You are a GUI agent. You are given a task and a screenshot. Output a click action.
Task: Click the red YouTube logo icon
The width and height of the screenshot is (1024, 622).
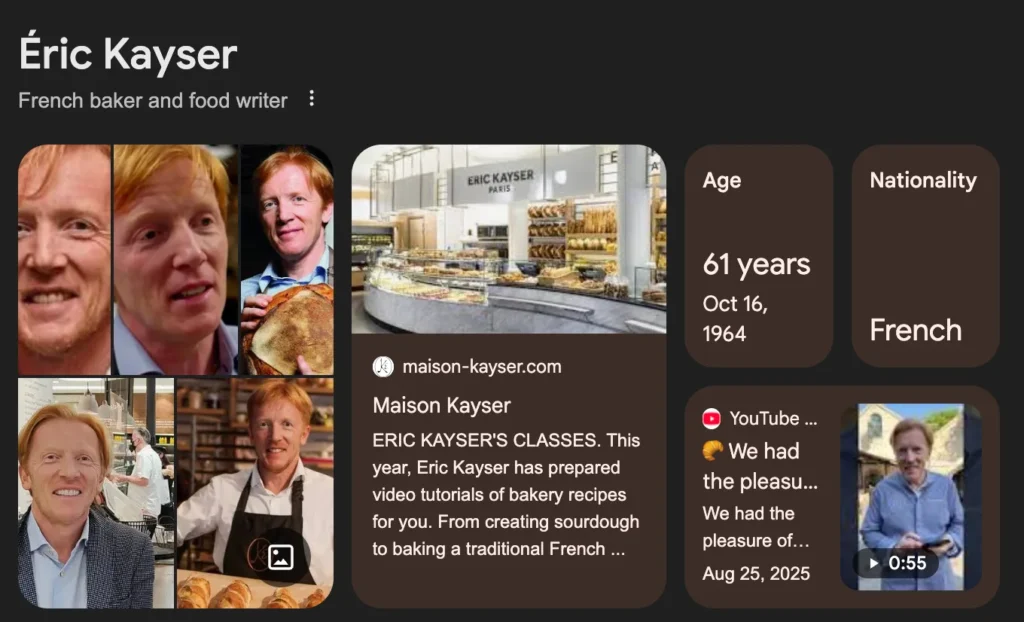pos(712,418)
